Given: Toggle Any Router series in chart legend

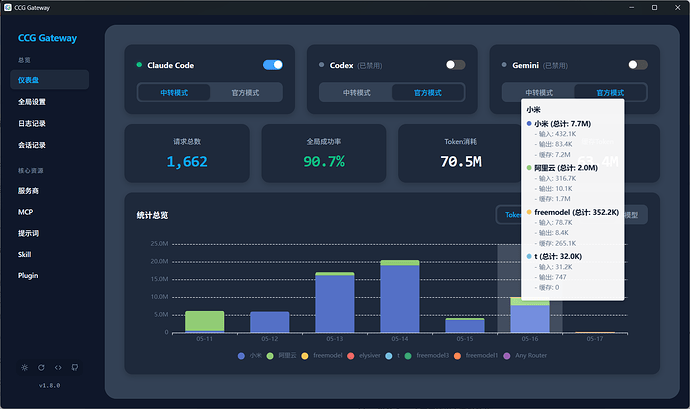Looking at the screenshot, I should (x=525, y=356).
